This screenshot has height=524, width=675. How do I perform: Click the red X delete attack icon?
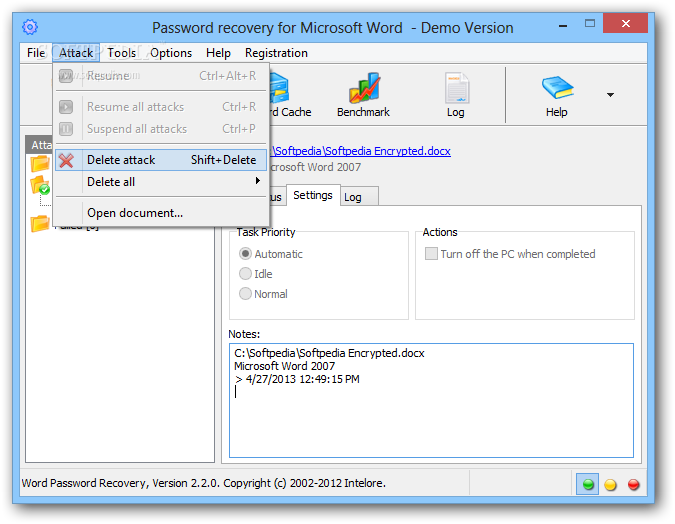[66, 160]
